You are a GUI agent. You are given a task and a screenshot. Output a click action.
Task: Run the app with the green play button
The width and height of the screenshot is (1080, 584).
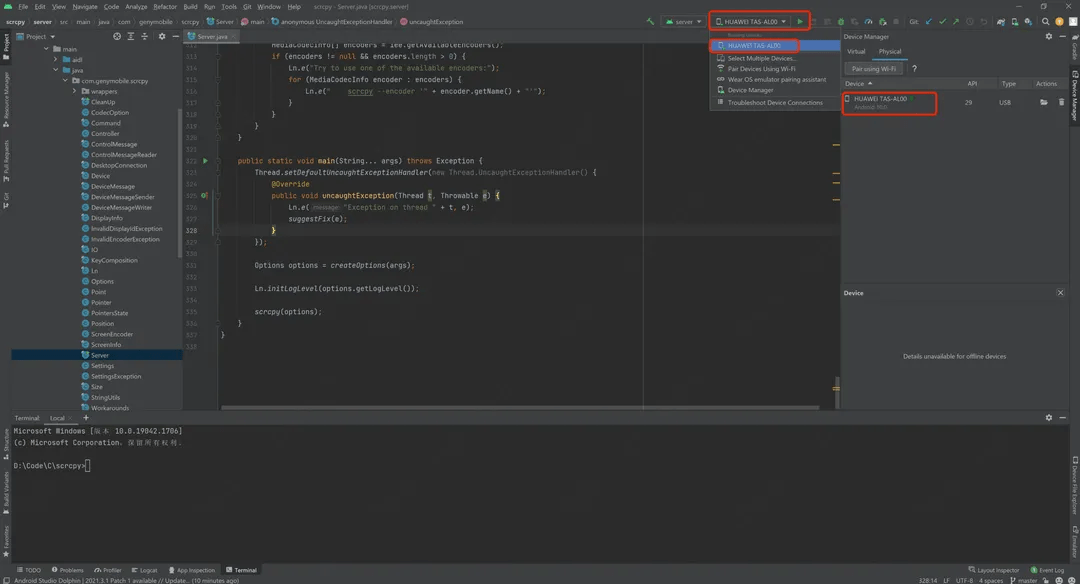800,21
